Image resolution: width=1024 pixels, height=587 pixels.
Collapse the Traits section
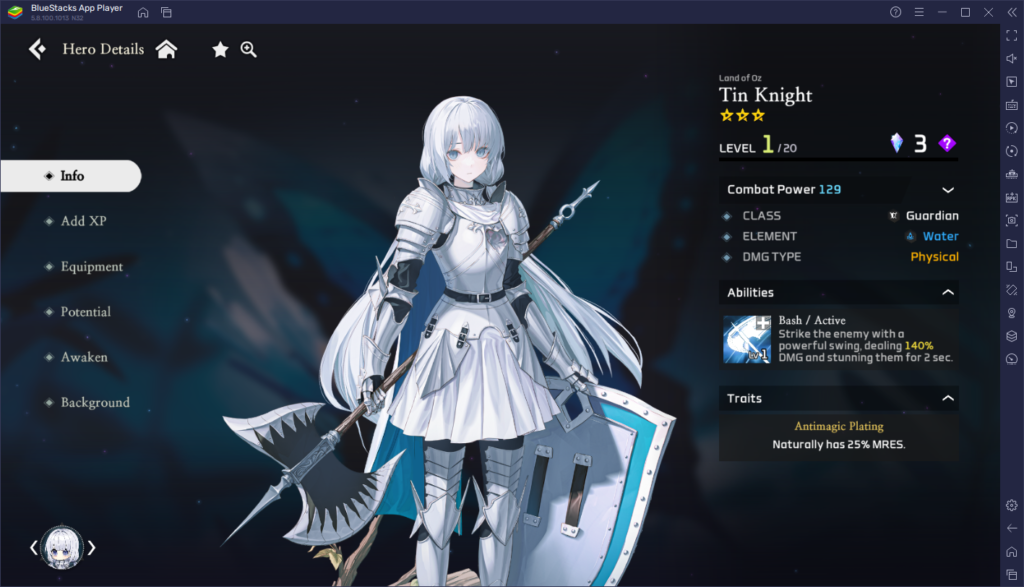pyautogui.click(x=947, y=398)
